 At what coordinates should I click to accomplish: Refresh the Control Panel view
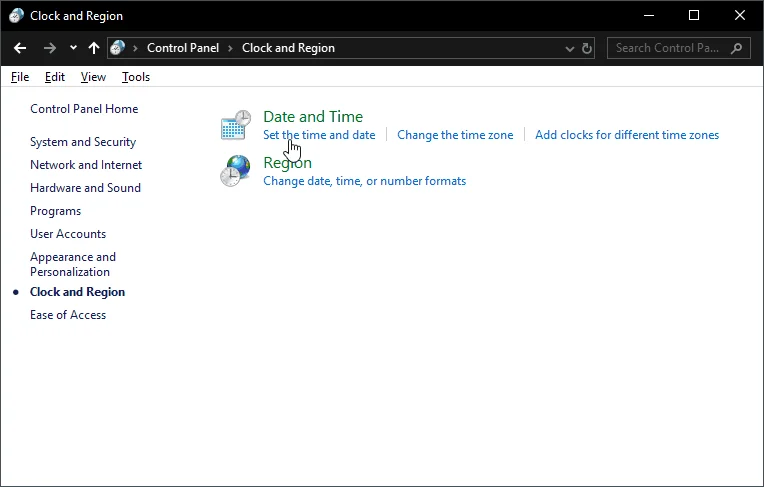coord(587,48)
